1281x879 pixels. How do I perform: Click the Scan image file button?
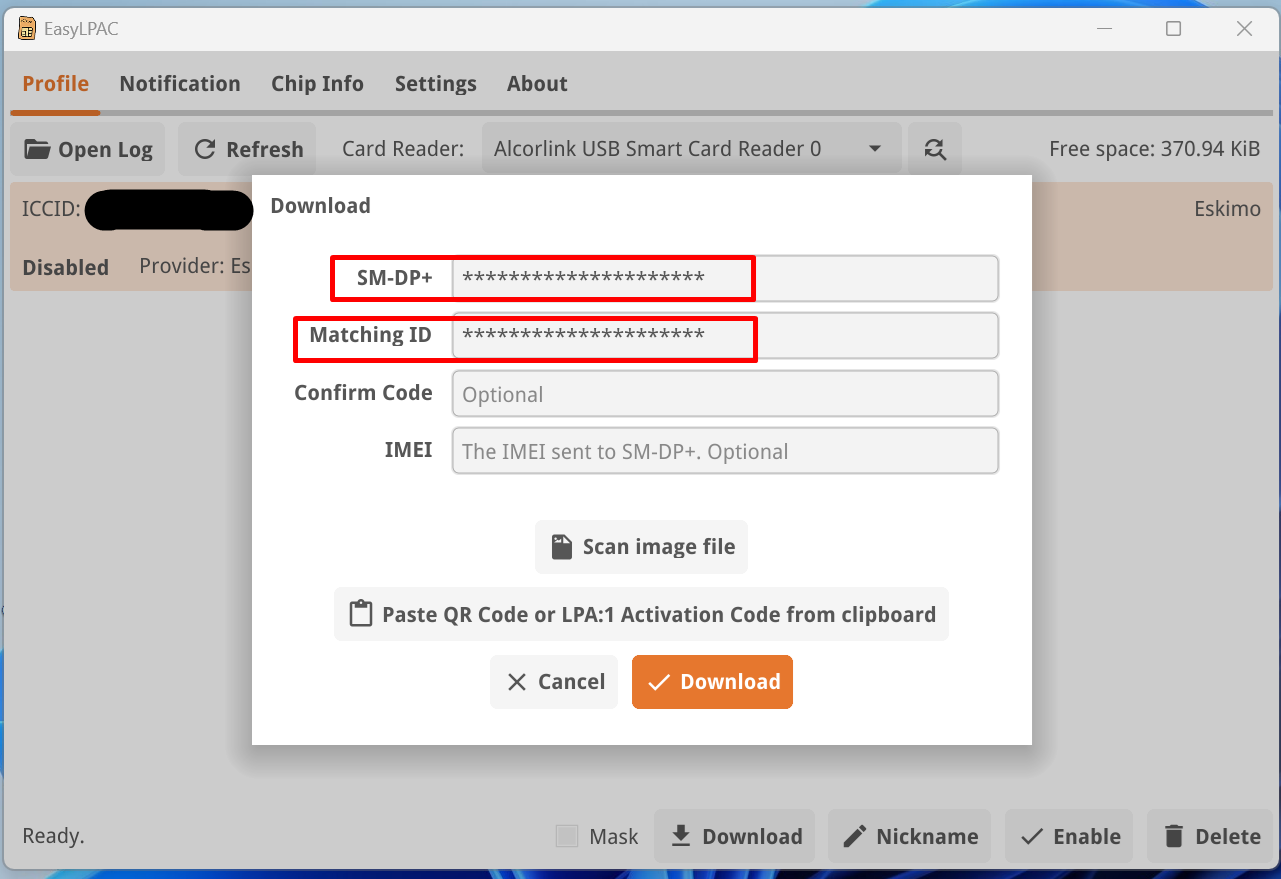[x=641, y=547]
